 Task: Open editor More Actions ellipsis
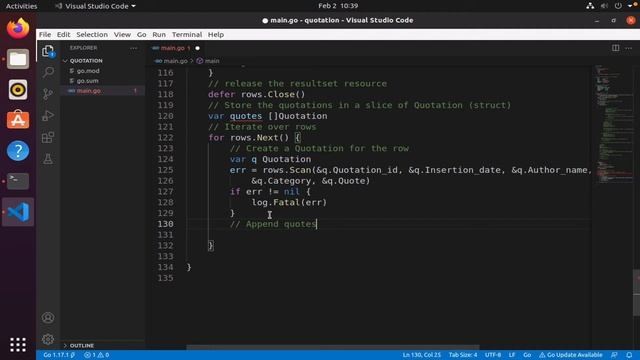629,48
